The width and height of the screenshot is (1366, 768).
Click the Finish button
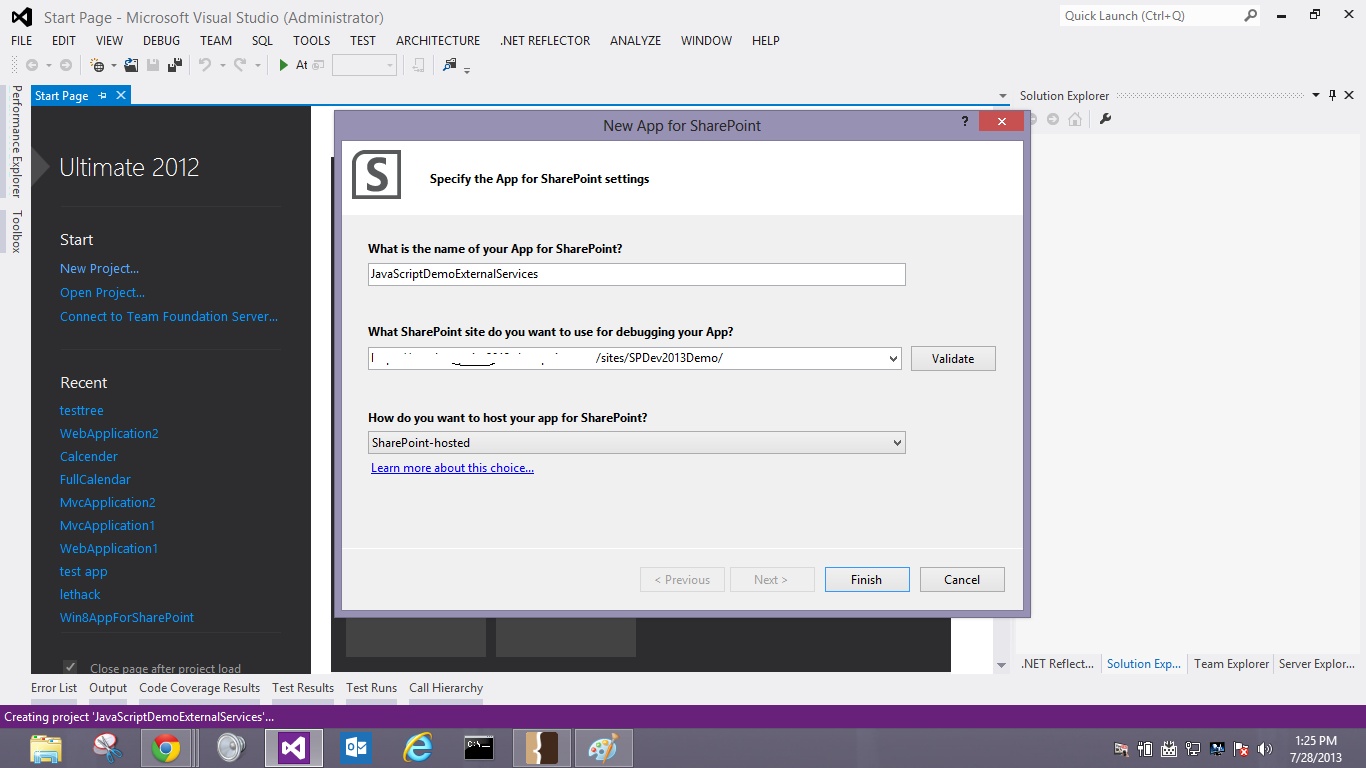pyautogui.click(x=867, y=580)
